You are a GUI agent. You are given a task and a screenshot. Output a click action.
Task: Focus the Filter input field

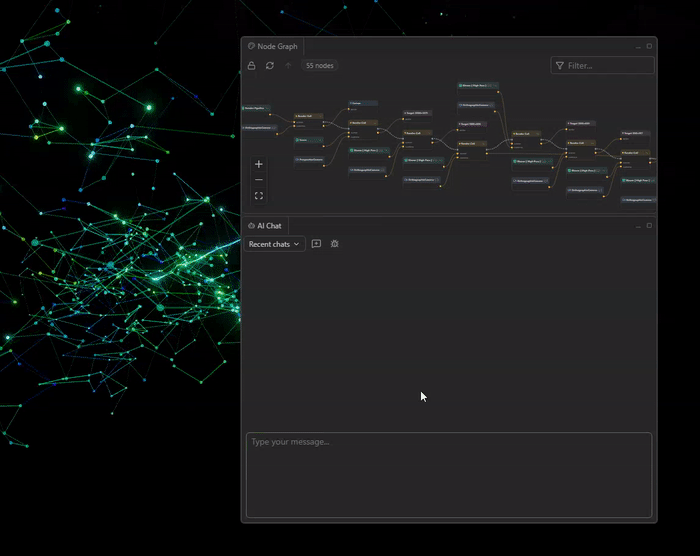[602, 66]
